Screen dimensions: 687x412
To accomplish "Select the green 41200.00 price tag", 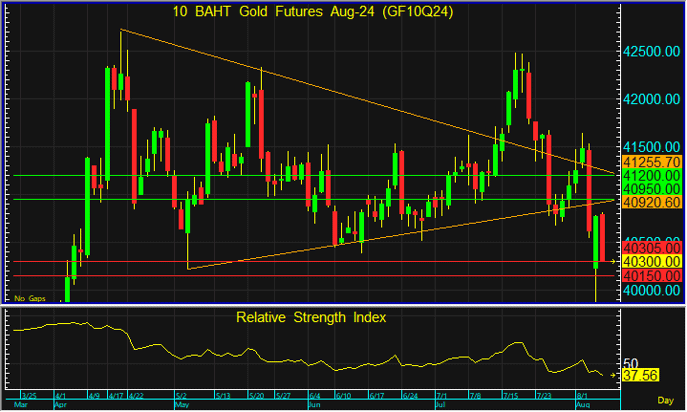I will point(651,174).
